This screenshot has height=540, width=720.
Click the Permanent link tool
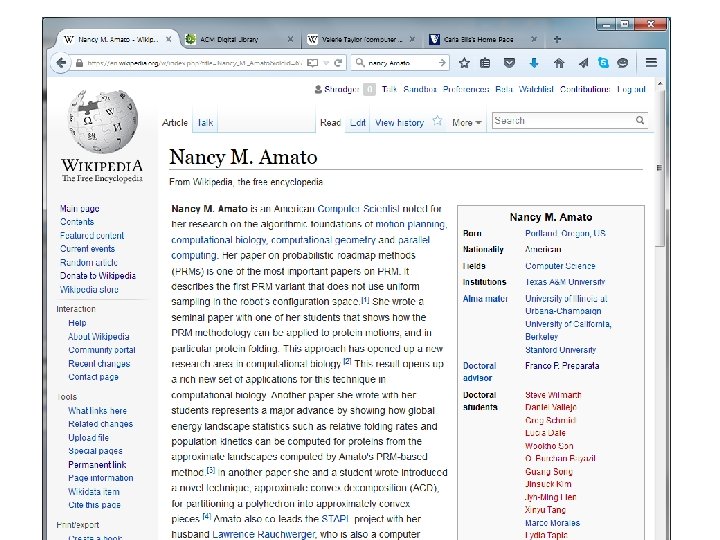(x=97, y=465)
